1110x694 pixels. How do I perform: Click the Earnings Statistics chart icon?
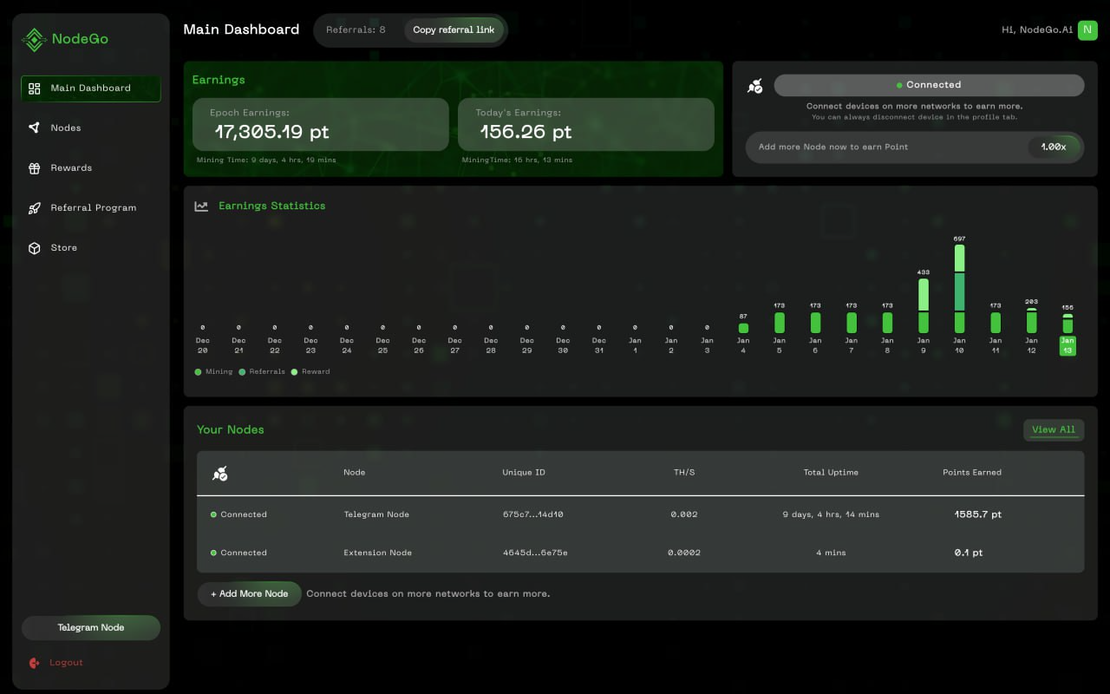(x=196, y=203)
